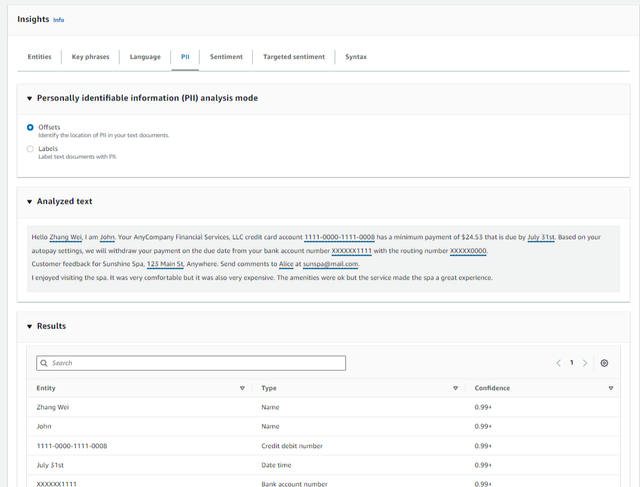Sort results by Entity column arrow

[x=242, y=388]
